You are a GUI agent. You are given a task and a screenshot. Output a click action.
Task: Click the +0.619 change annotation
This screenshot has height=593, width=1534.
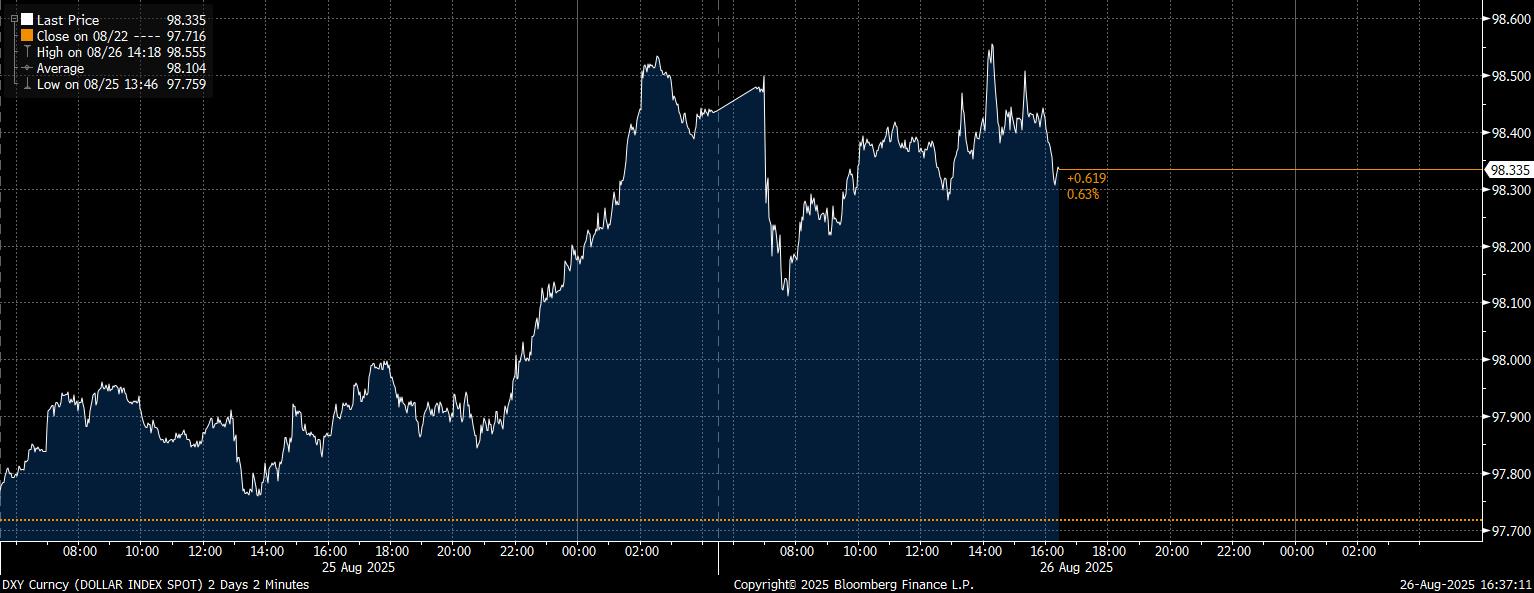tap(1087, 178)
